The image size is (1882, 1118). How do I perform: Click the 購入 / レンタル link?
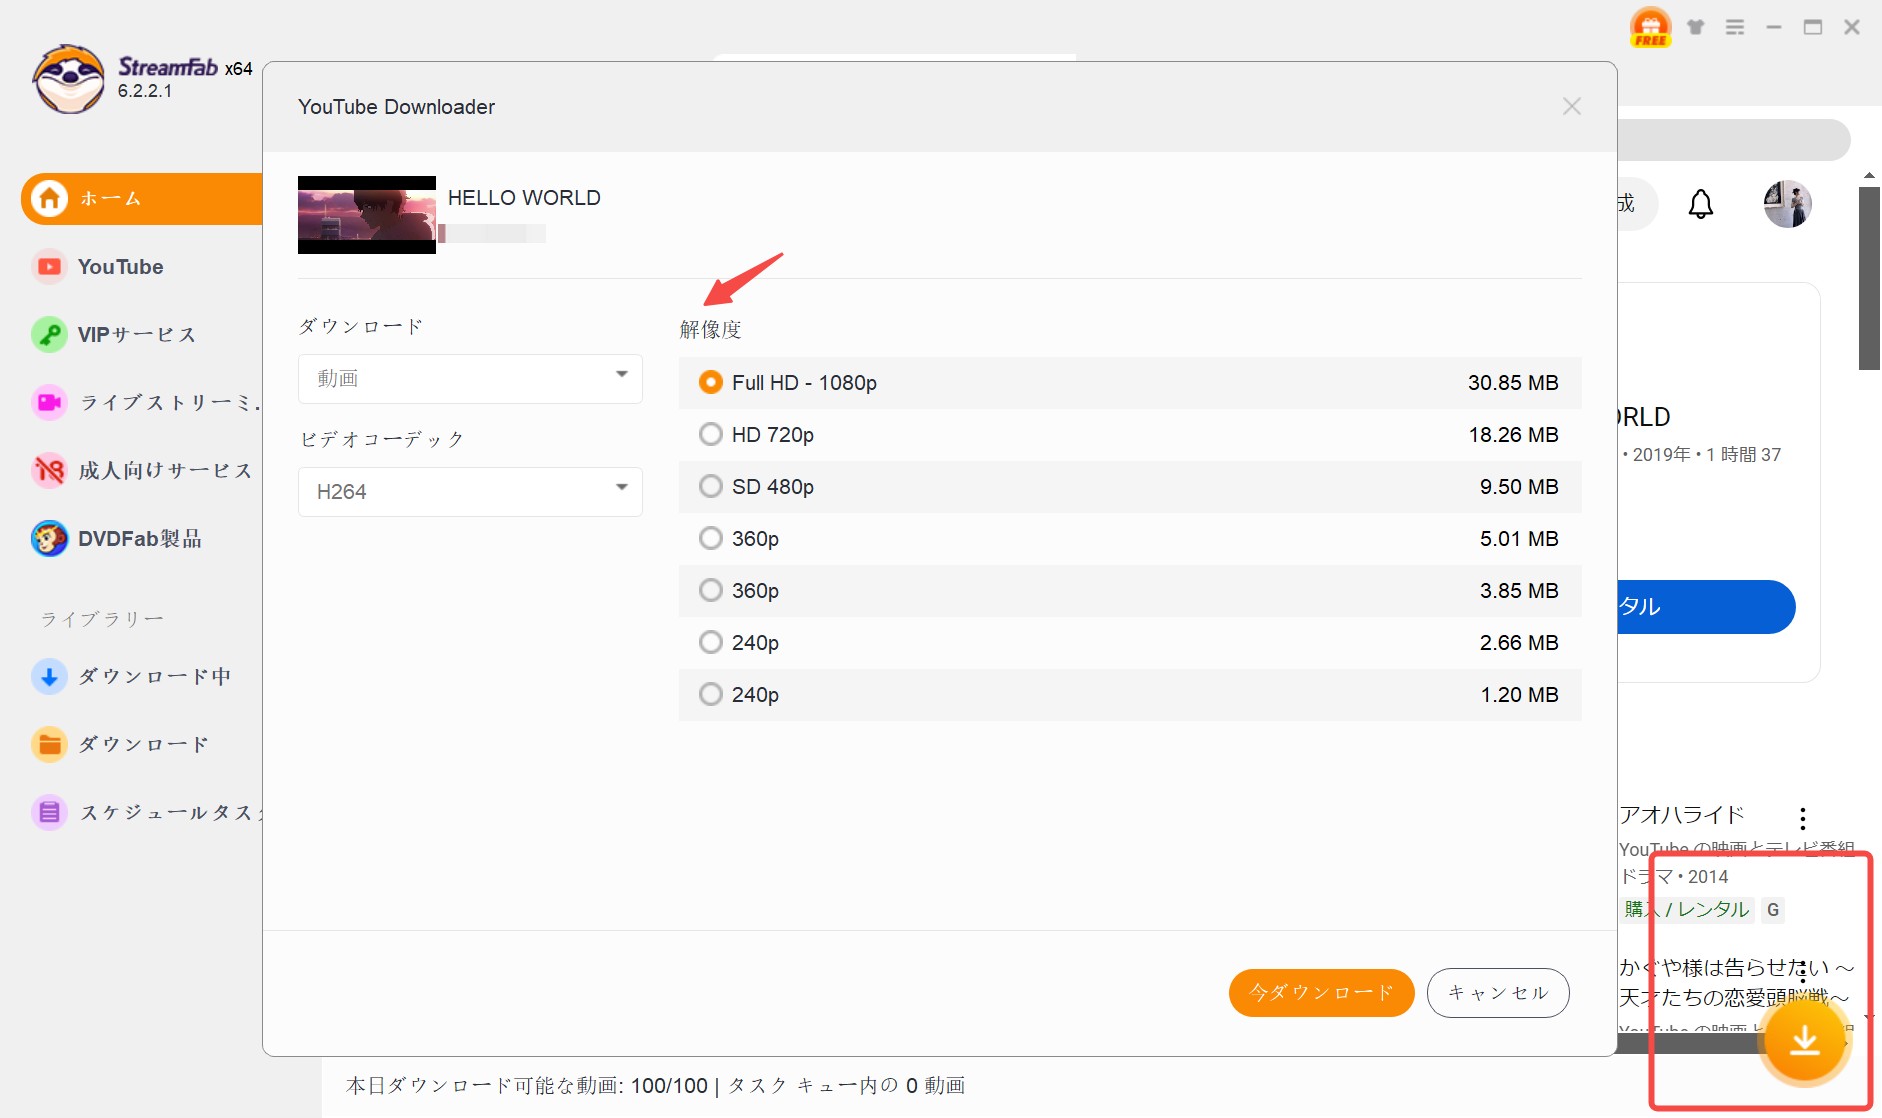coord(1687,909)
